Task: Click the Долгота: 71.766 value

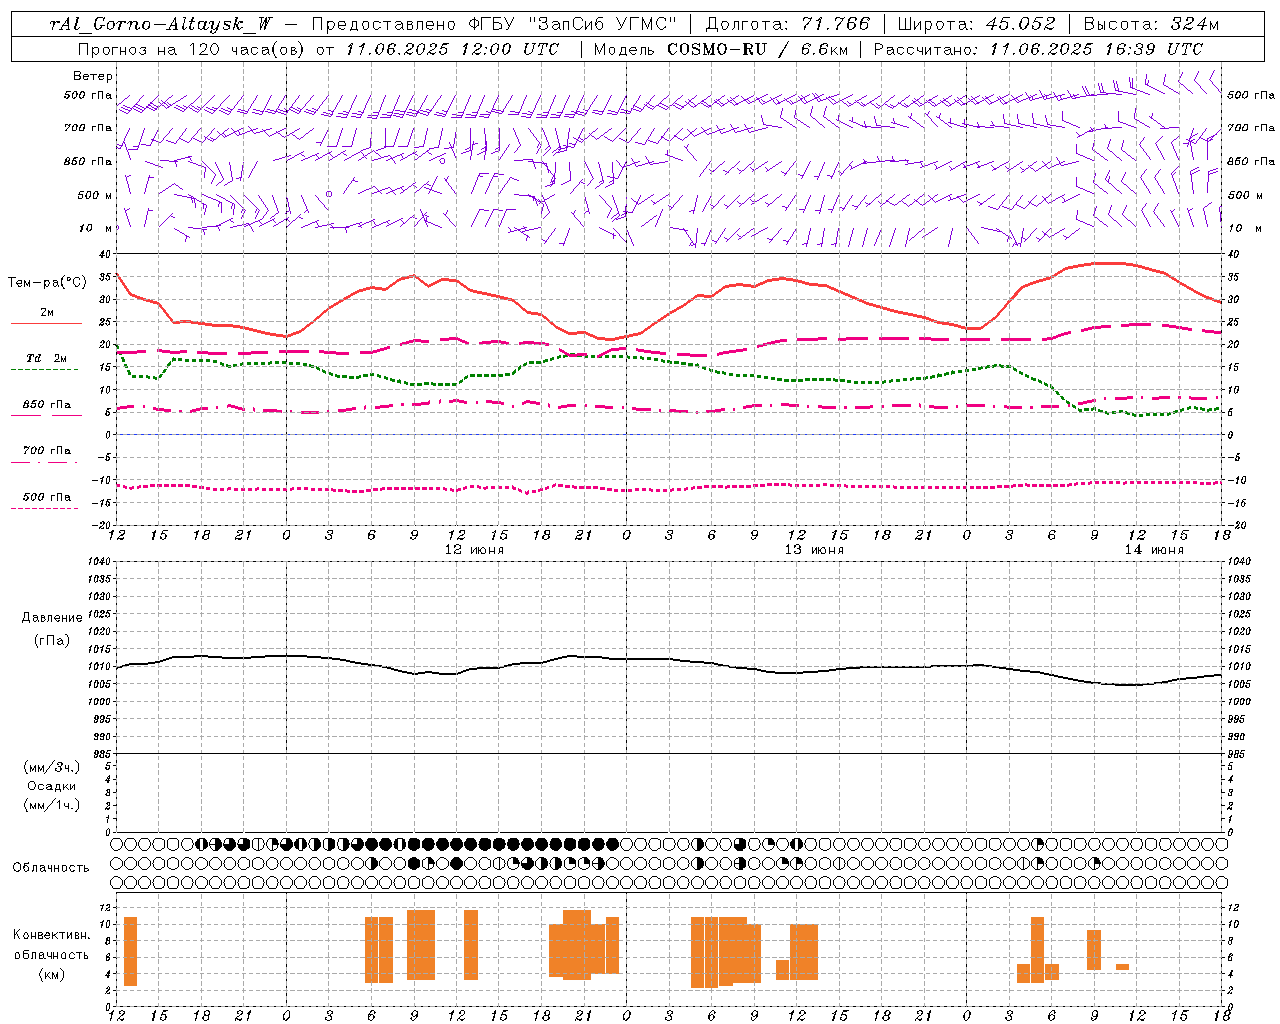Action: [x=788, y=24]
